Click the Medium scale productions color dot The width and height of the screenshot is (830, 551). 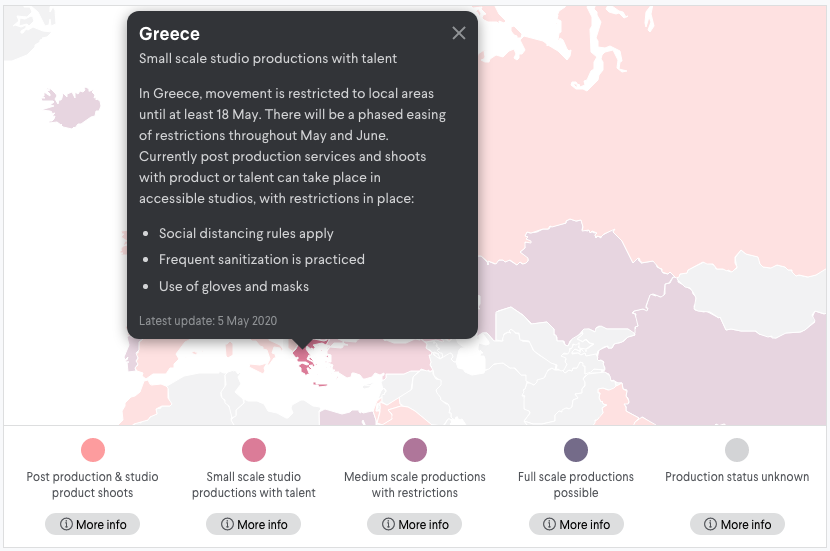point(415,450)
